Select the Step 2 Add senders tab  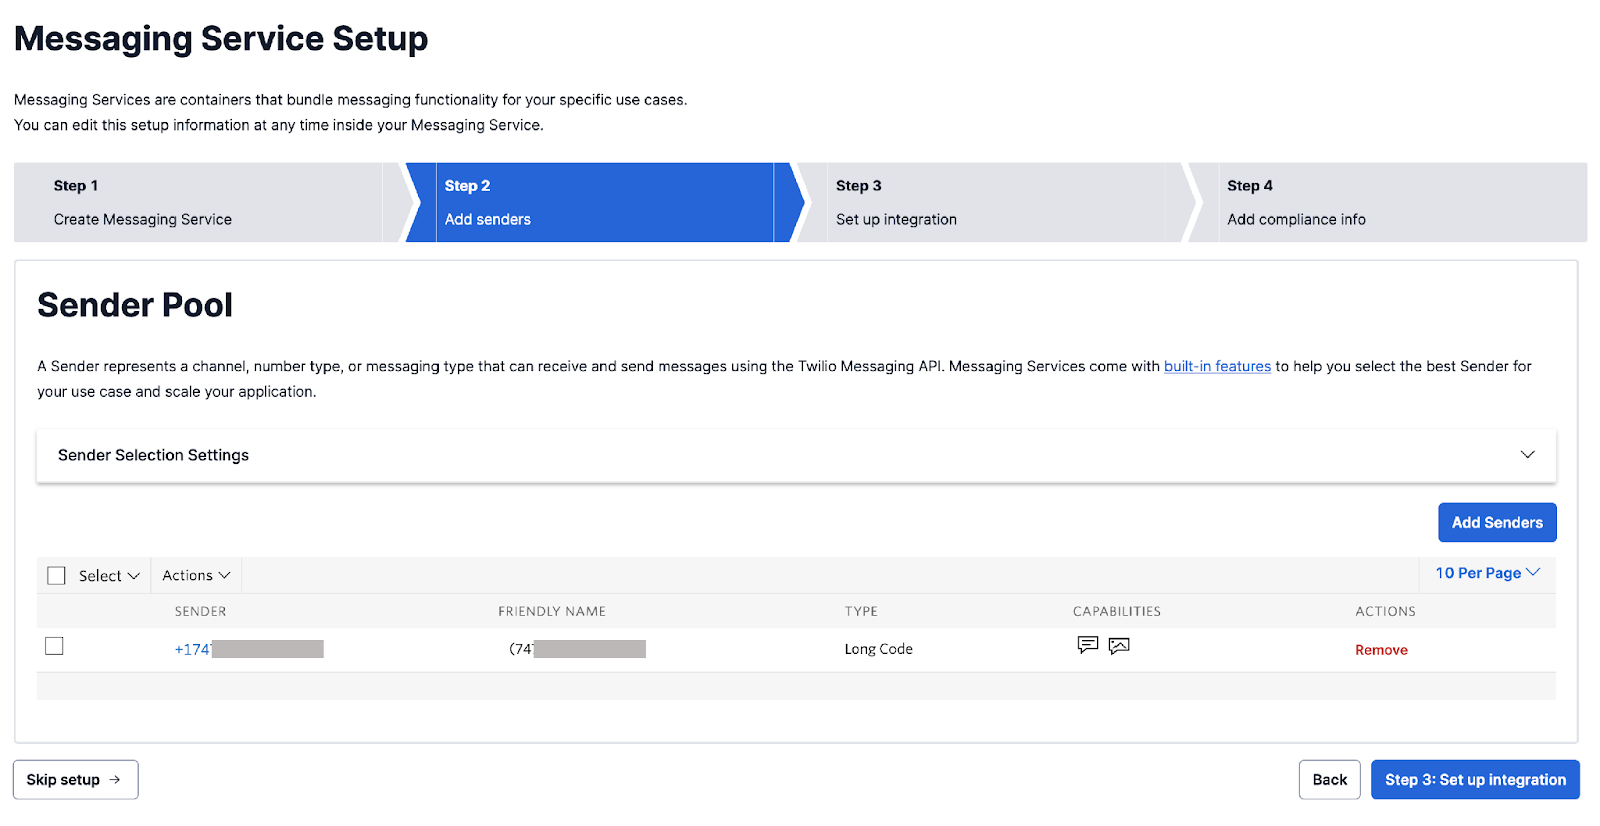(604, 202)
